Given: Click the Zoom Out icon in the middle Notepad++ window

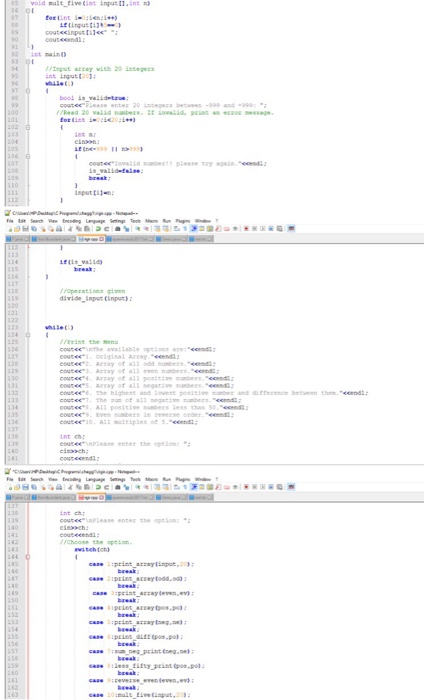Looking at the screenshot, I should (146, 229).
